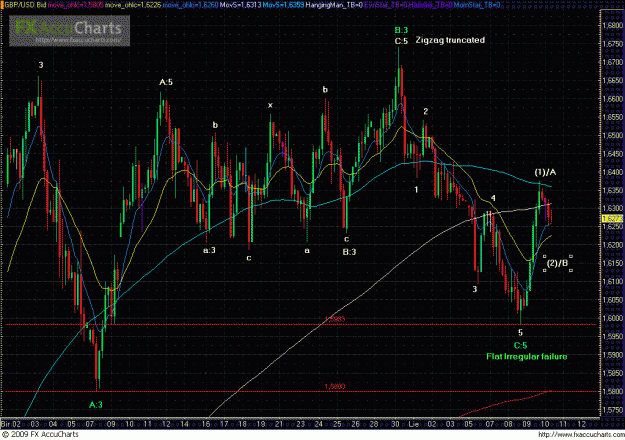Click the © 2009 FX AccuCharts copyright text
Viewport: 625px width, 440px height.
click(x=40, y=434)
